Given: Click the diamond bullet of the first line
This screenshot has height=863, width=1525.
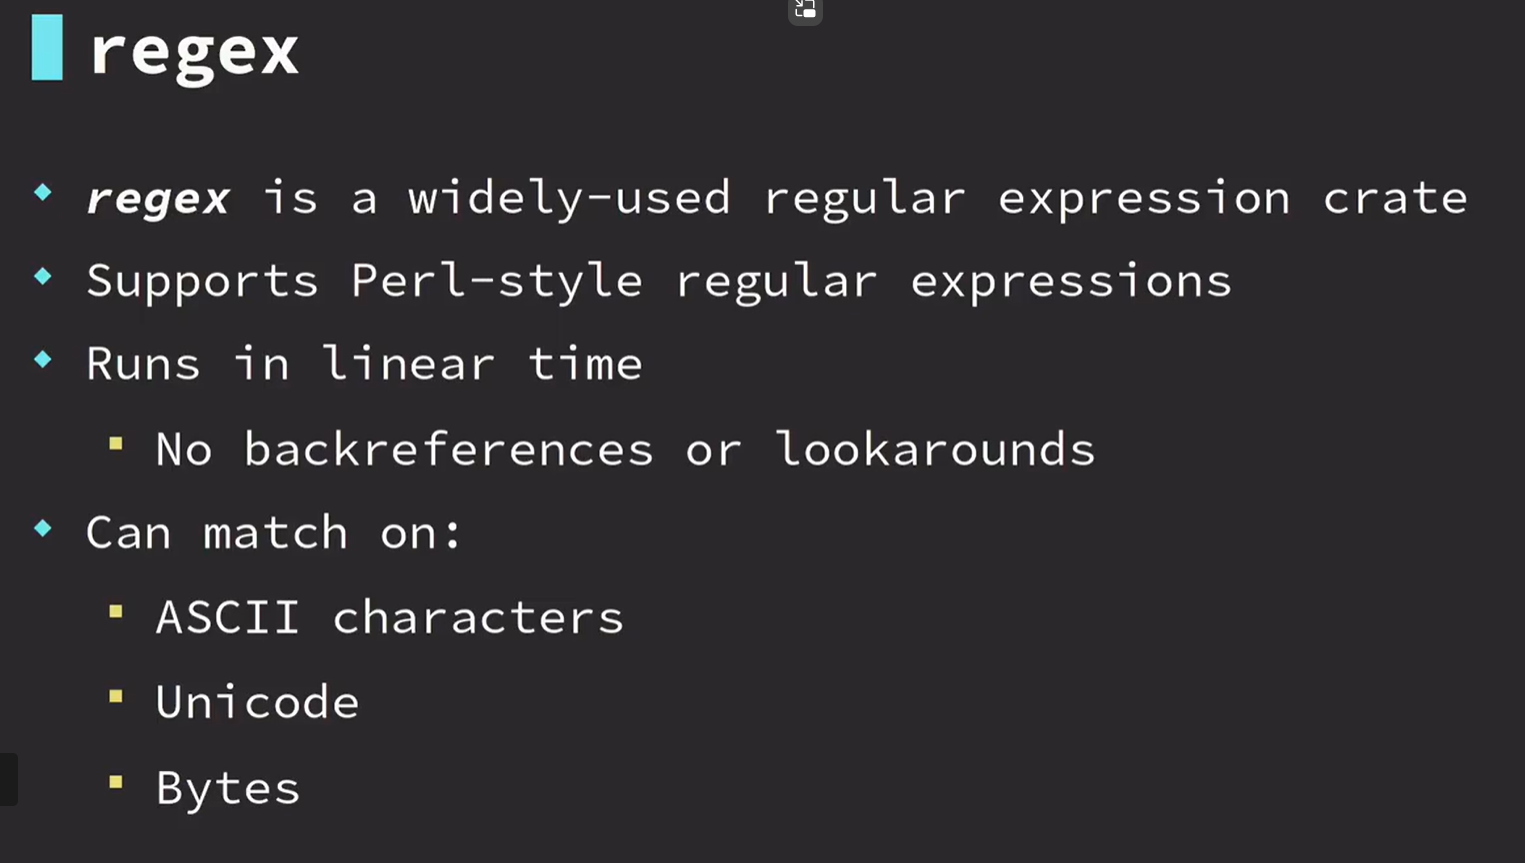Looking at the screenshot, I should pyautogui.click(x=43, y=192).
